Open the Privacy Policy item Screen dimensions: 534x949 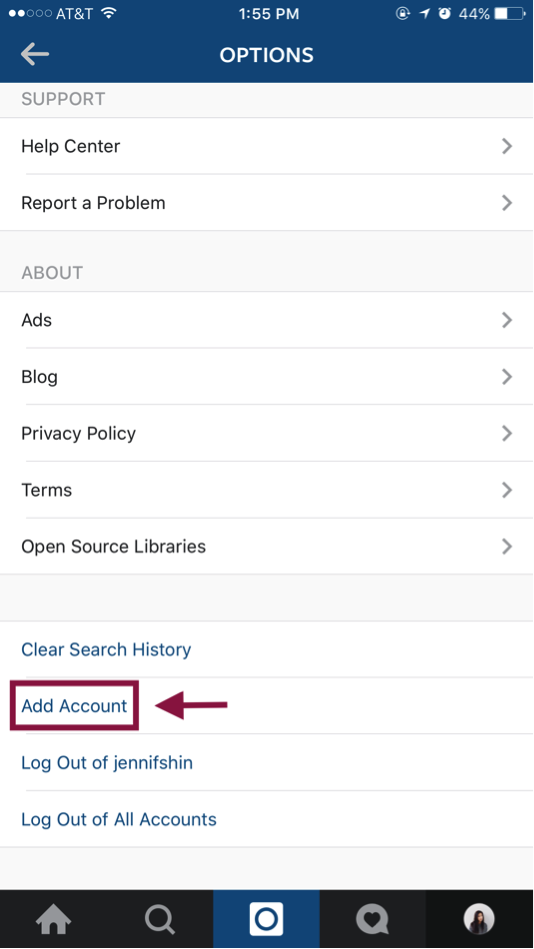[267, 433]
